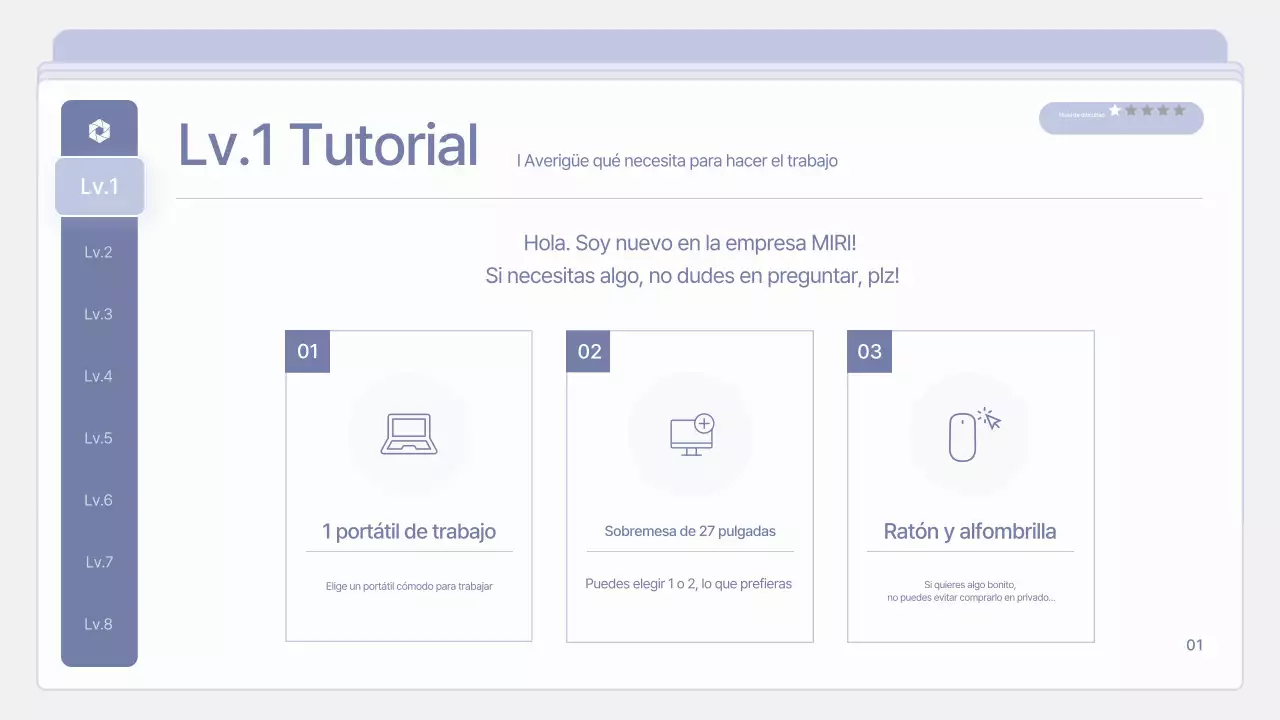Click the filled white difficulty star

coord(1114,110)
